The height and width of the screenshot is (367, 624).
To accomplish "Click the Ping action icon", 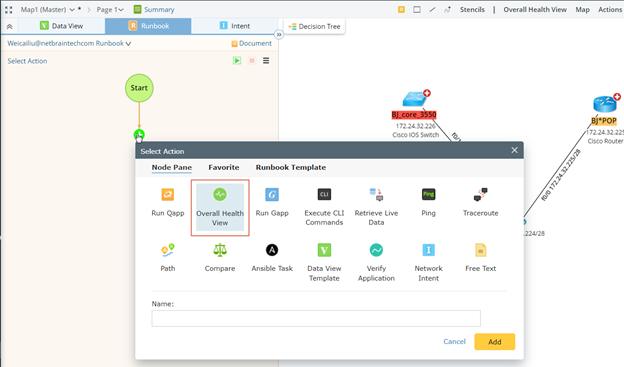I will coord(428,194).
